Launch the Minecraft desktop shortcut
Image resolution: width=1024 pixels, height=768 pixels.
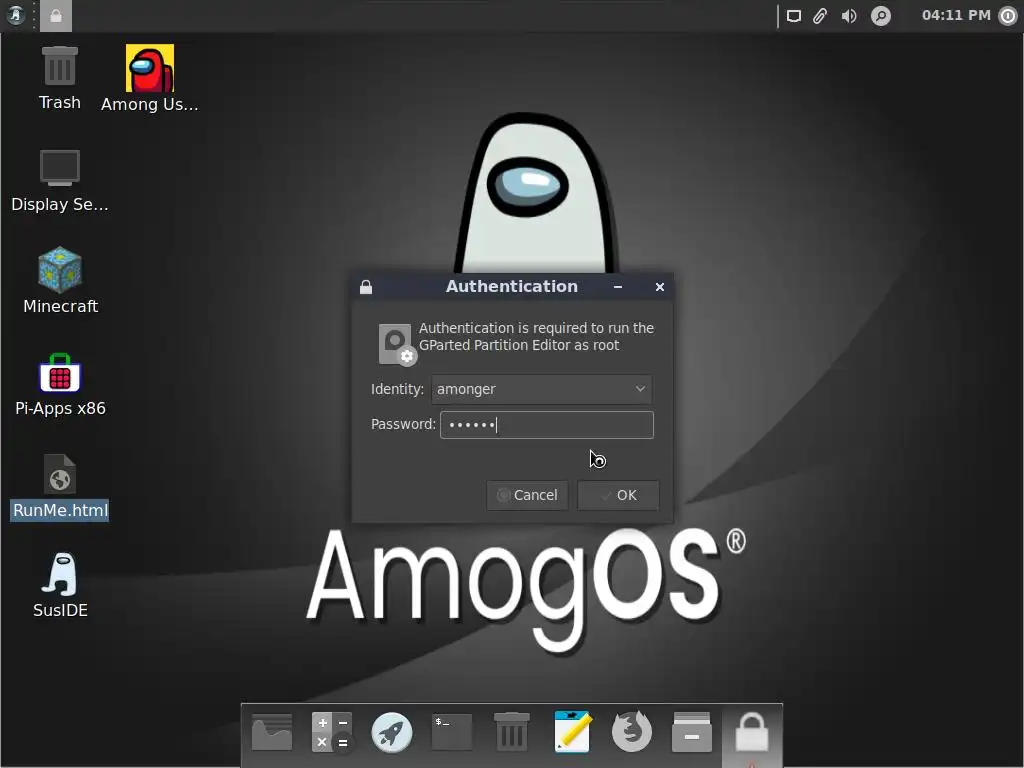pyautogui.click(x=60, y=281)
